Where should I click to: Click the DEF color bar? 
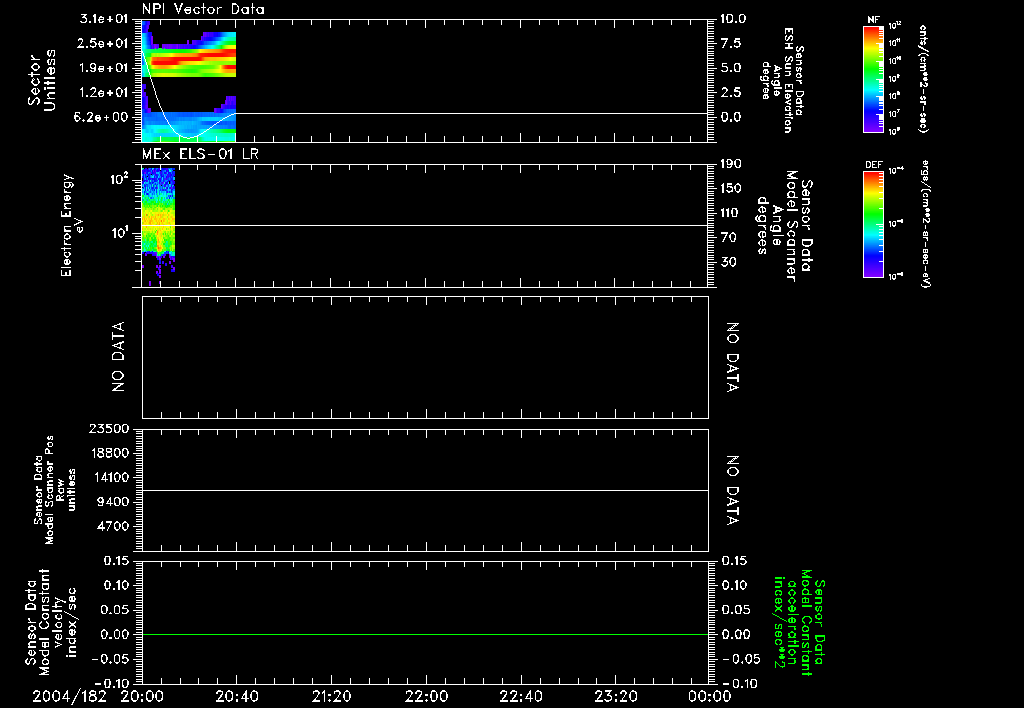tap(873, 224)
